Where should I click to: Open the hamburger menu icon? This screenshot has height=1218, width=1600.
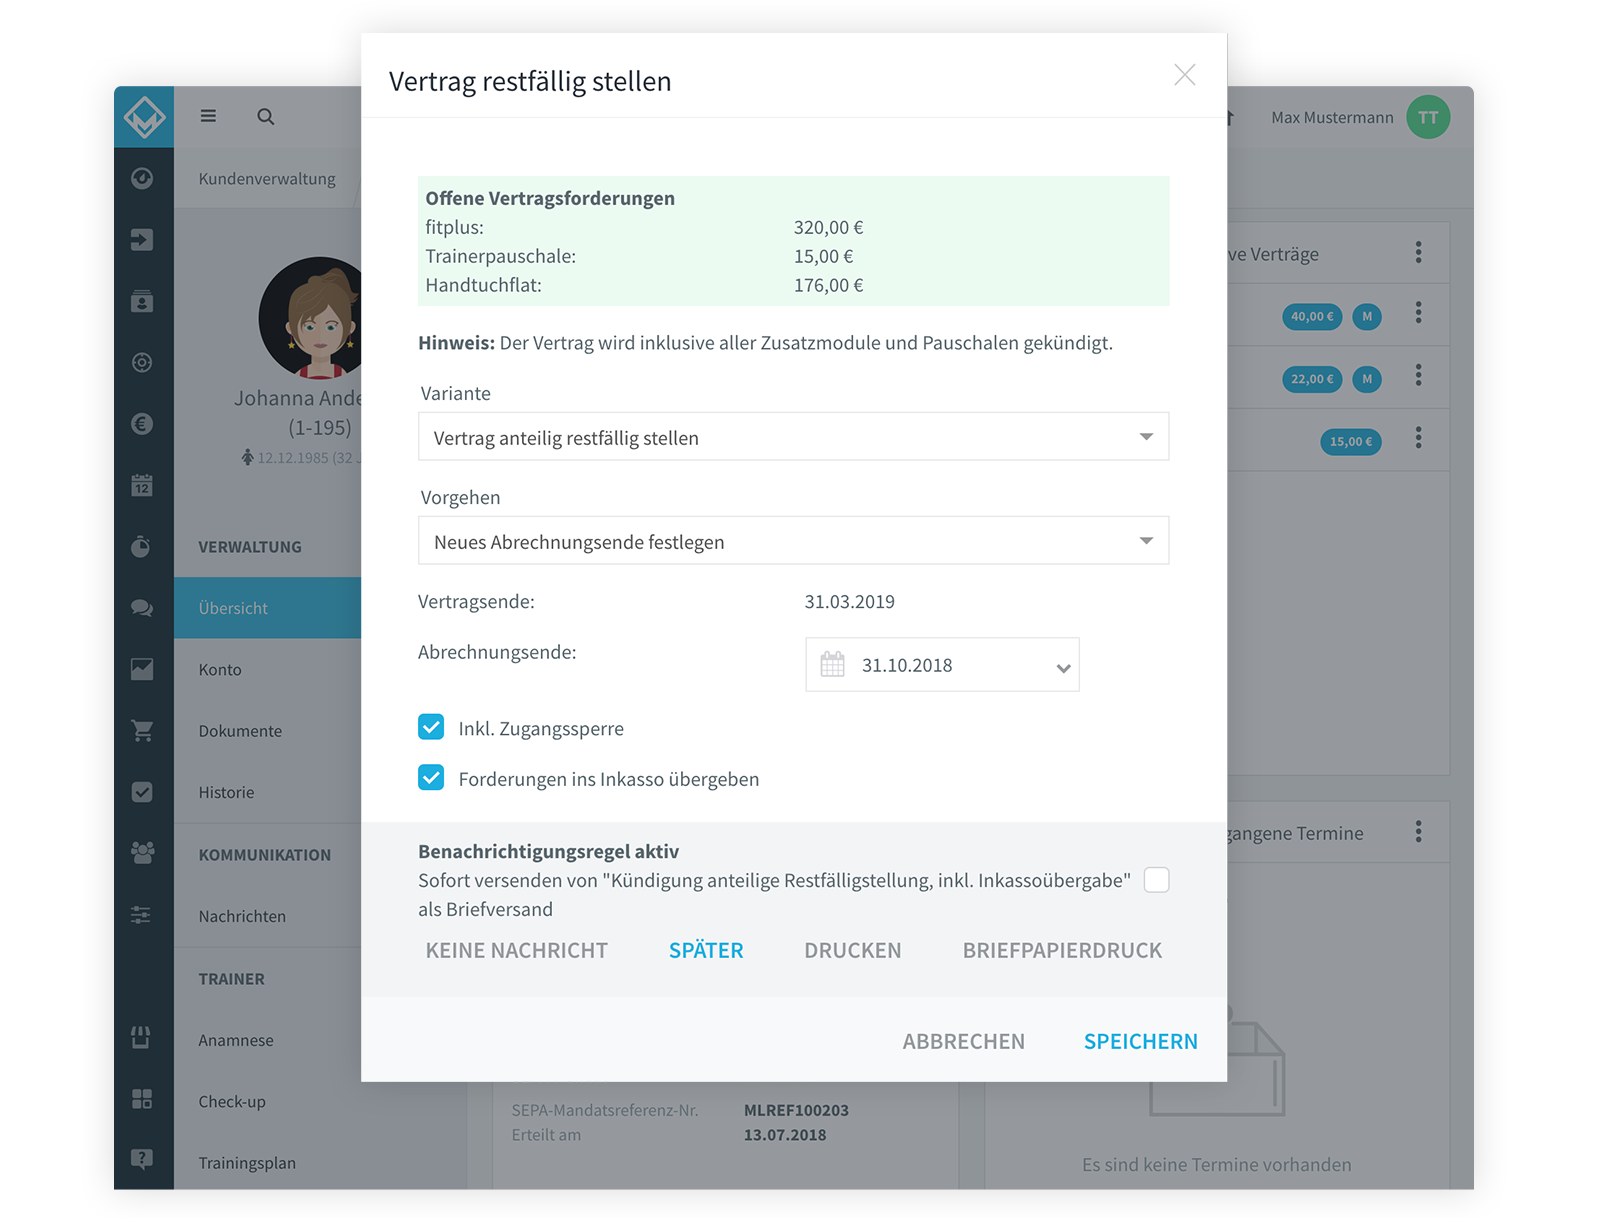click(208, 116)
